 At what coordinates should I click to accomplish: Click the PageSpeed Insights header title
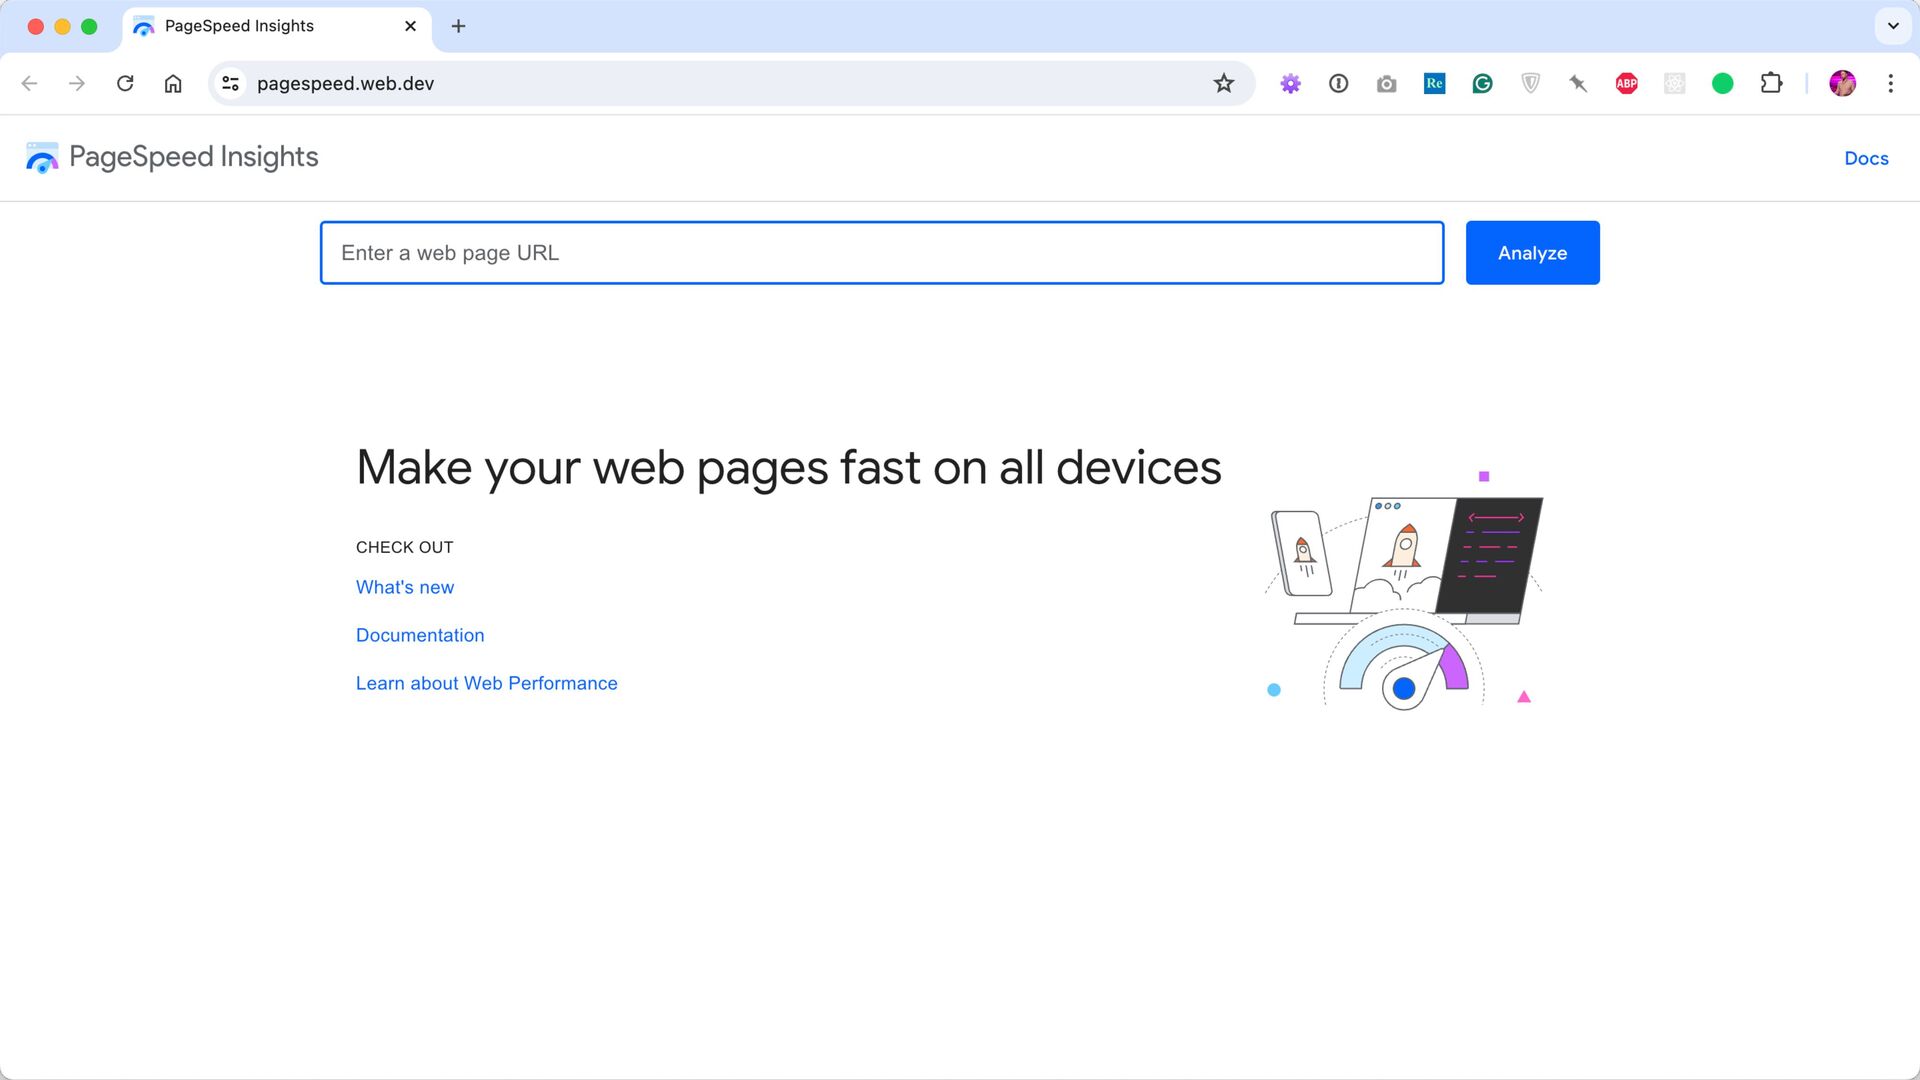click(x=194, y=157)
